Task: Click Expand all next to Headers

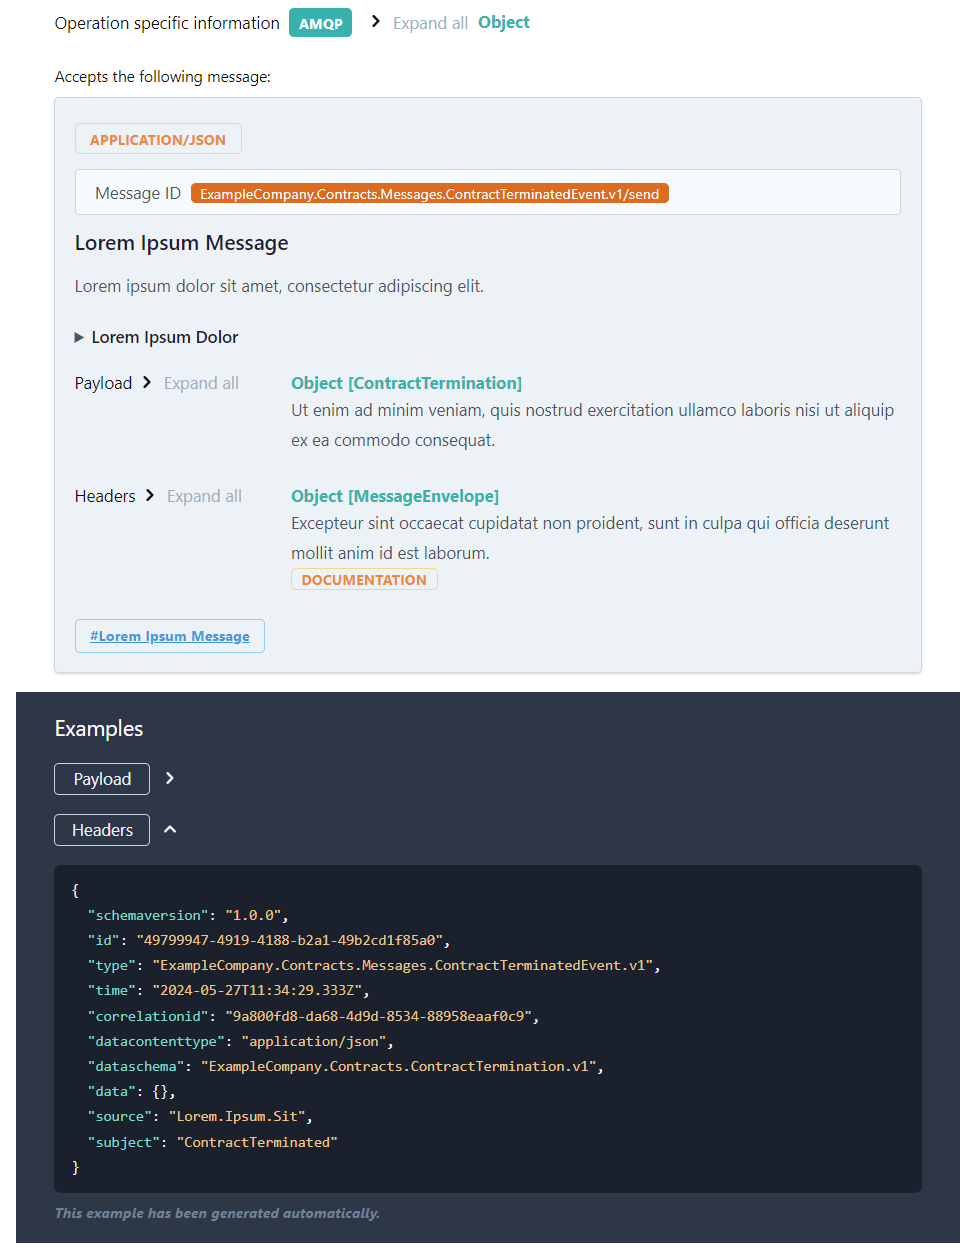Action: click(204, 496)
